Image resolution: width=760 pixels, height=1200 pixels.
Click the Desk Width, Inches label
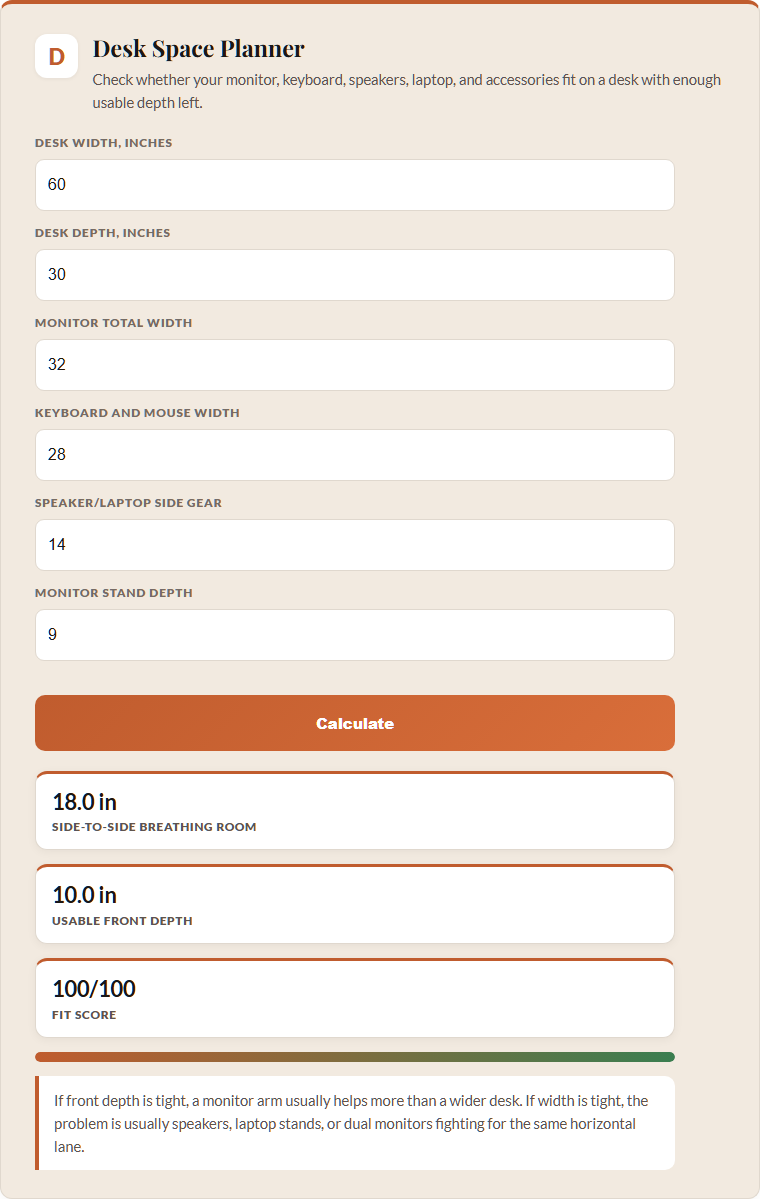coord(103,143)
